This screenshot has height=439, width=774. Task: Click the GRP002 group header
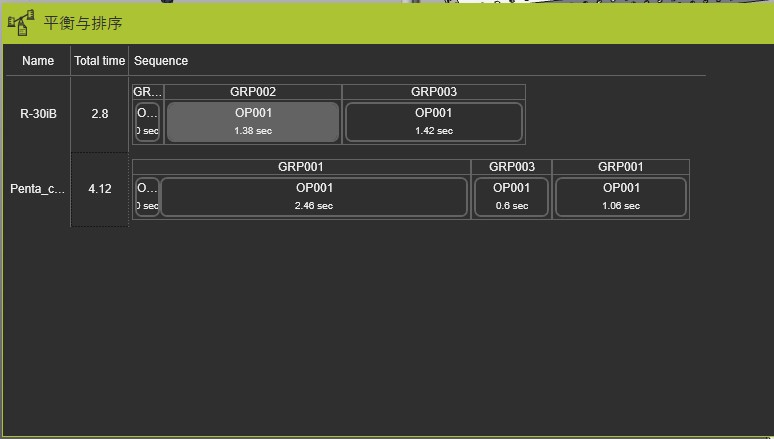pos(253,92)
